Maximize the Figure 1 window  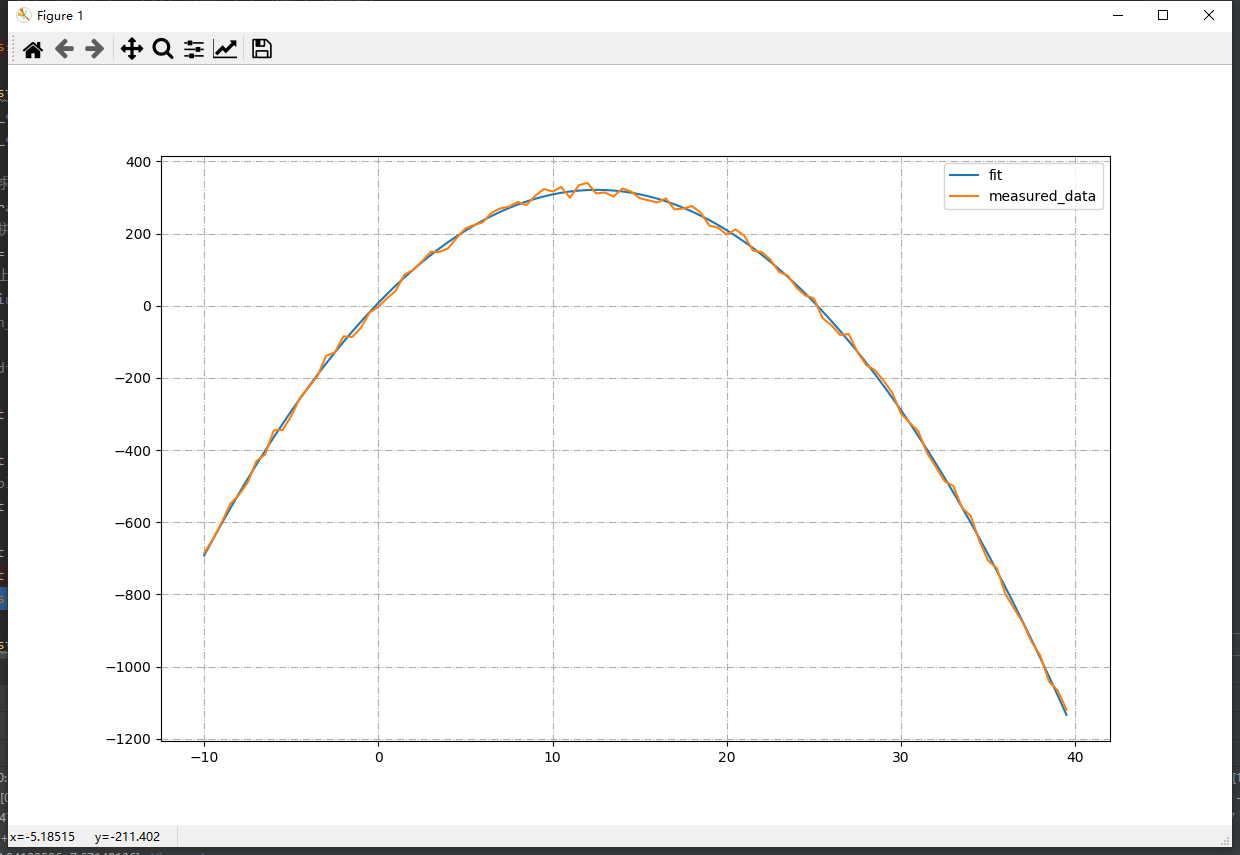(1163, 15)
